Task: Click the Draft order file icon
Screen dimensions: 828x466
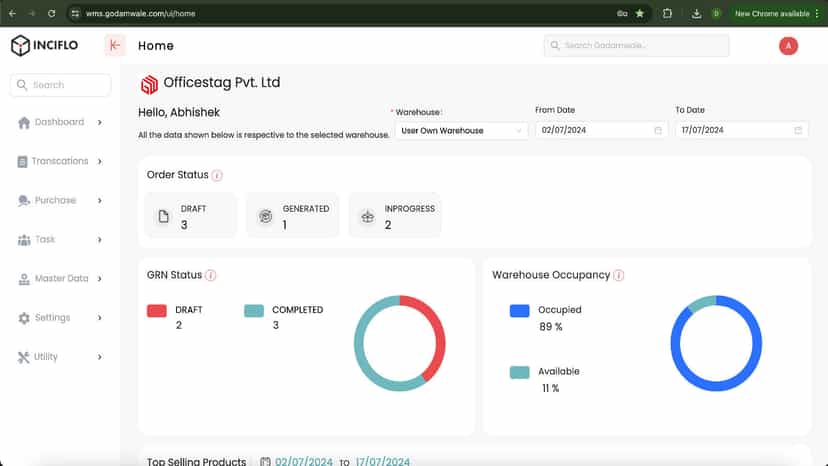Action: pyautogui.click(x=164, y=216)
